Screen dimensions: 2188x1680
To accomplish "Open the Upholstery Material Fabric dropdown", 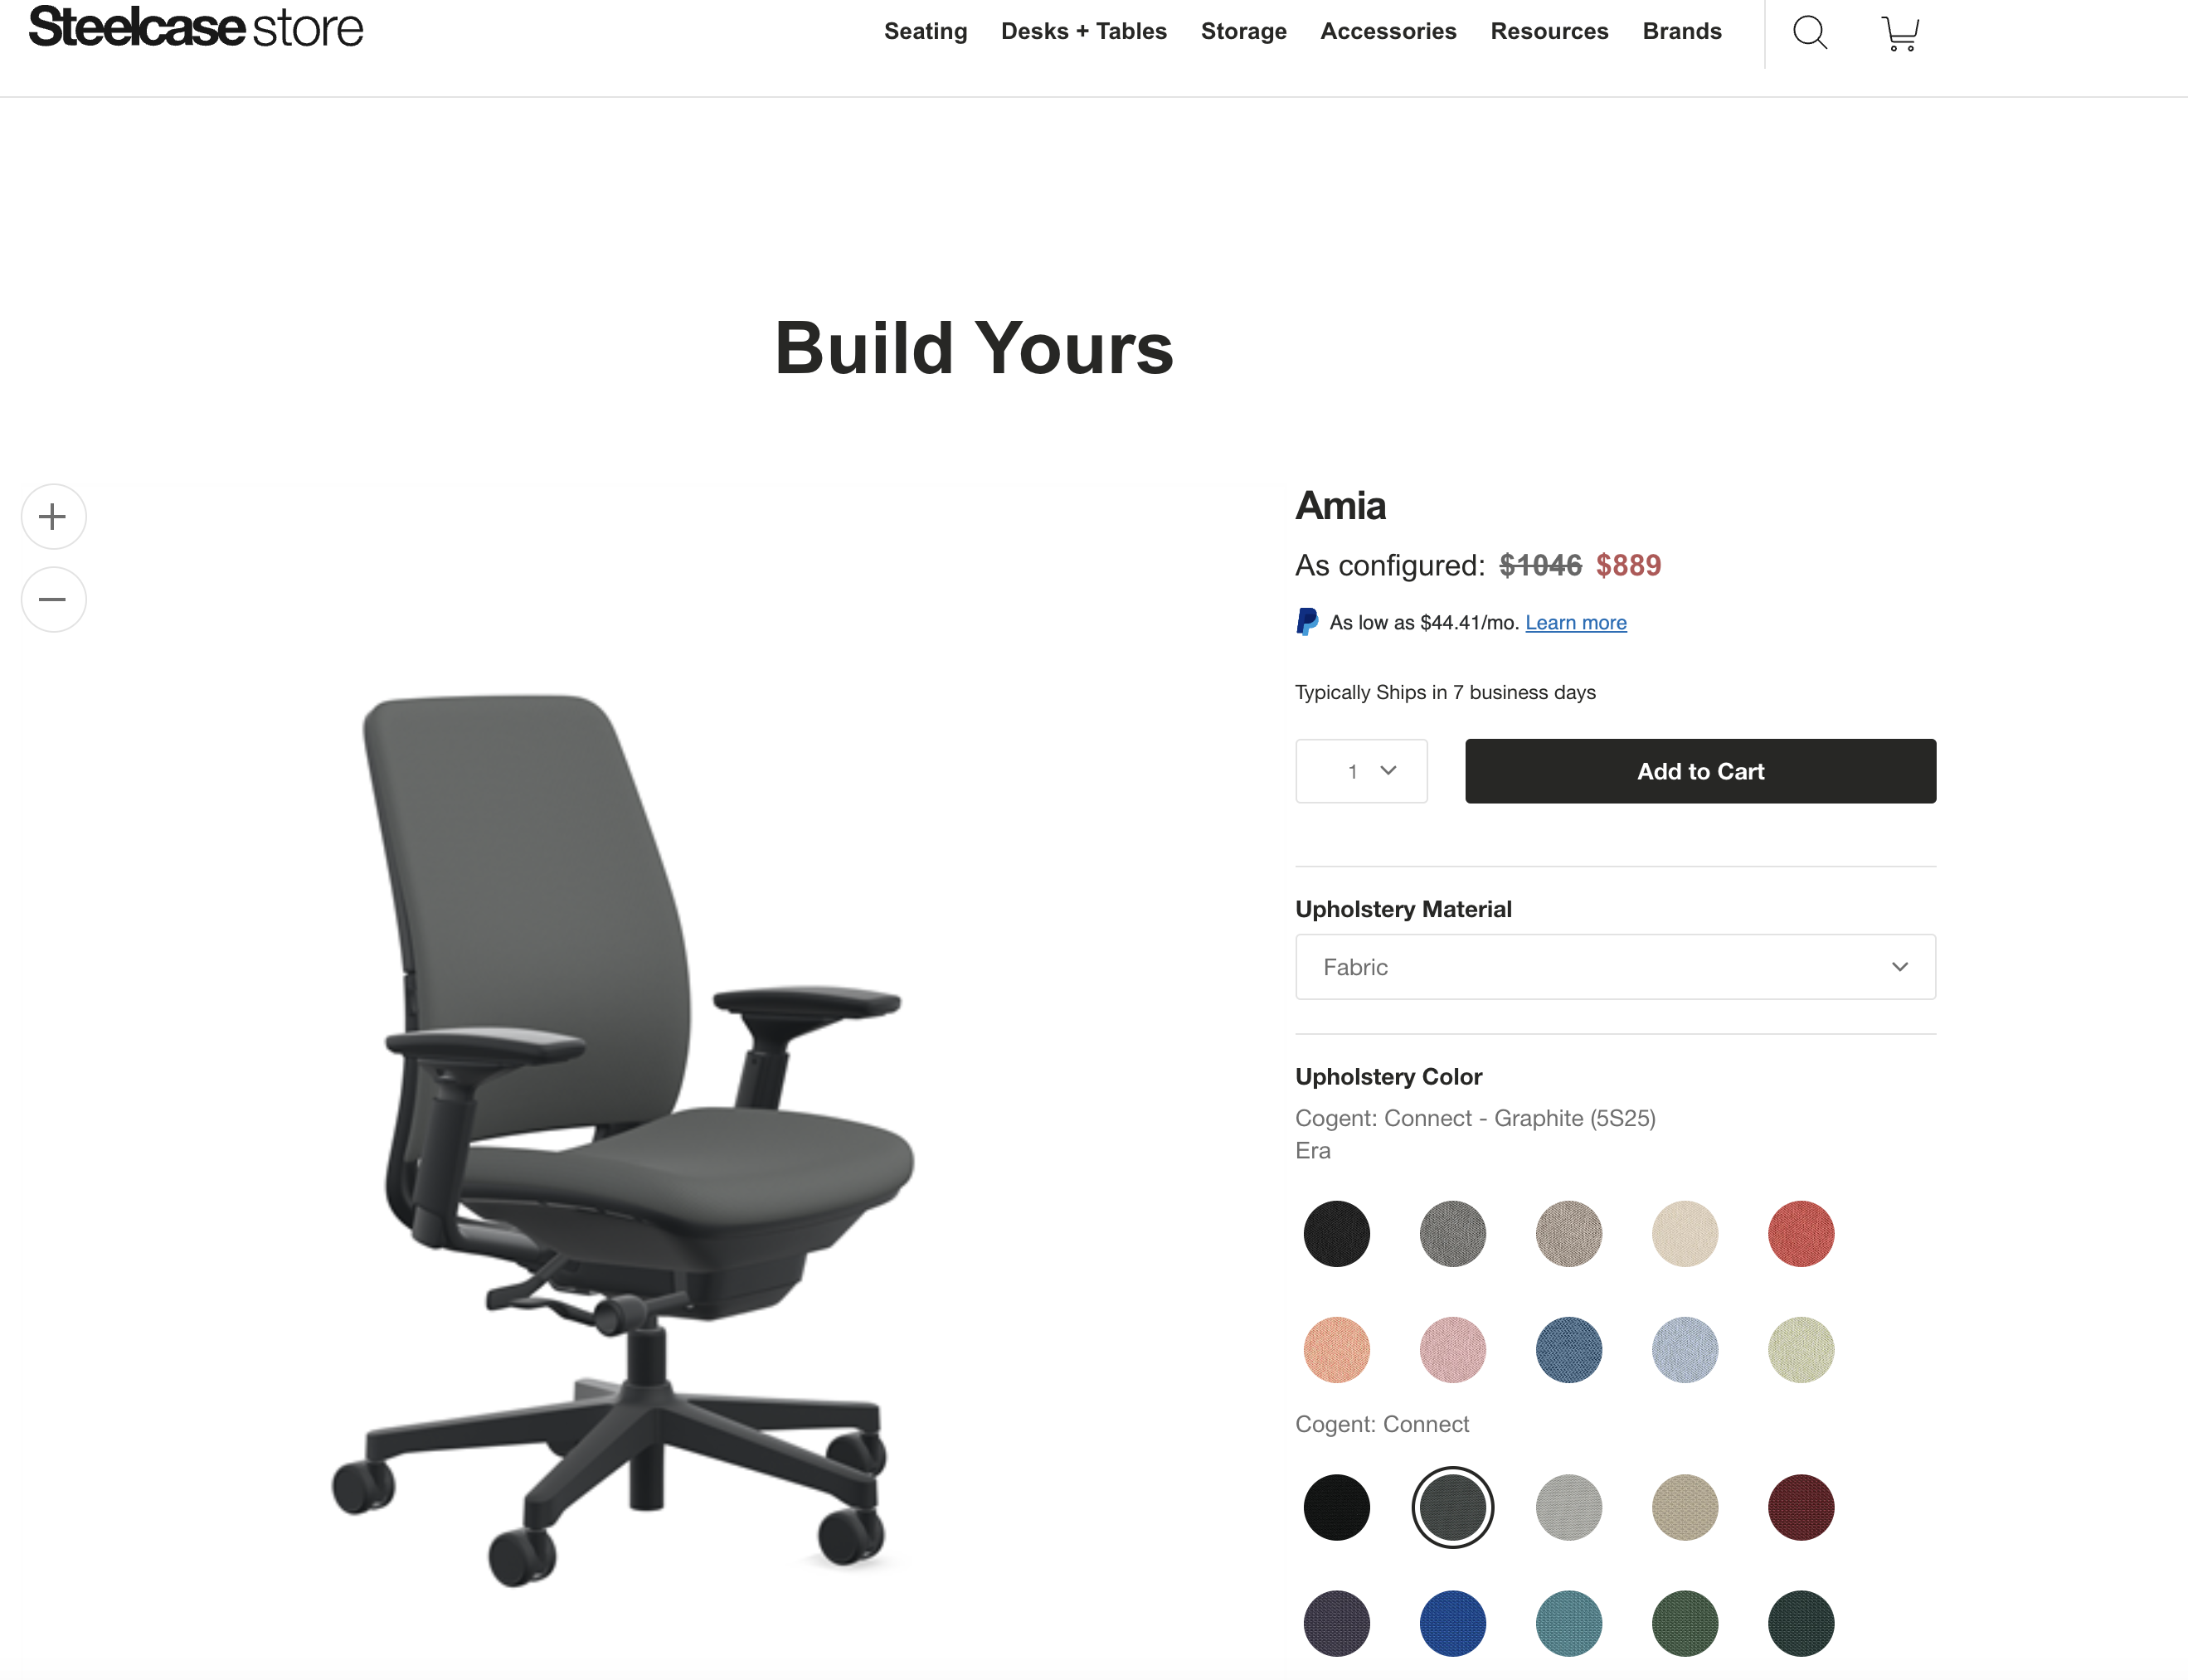I will point(1615,967).
